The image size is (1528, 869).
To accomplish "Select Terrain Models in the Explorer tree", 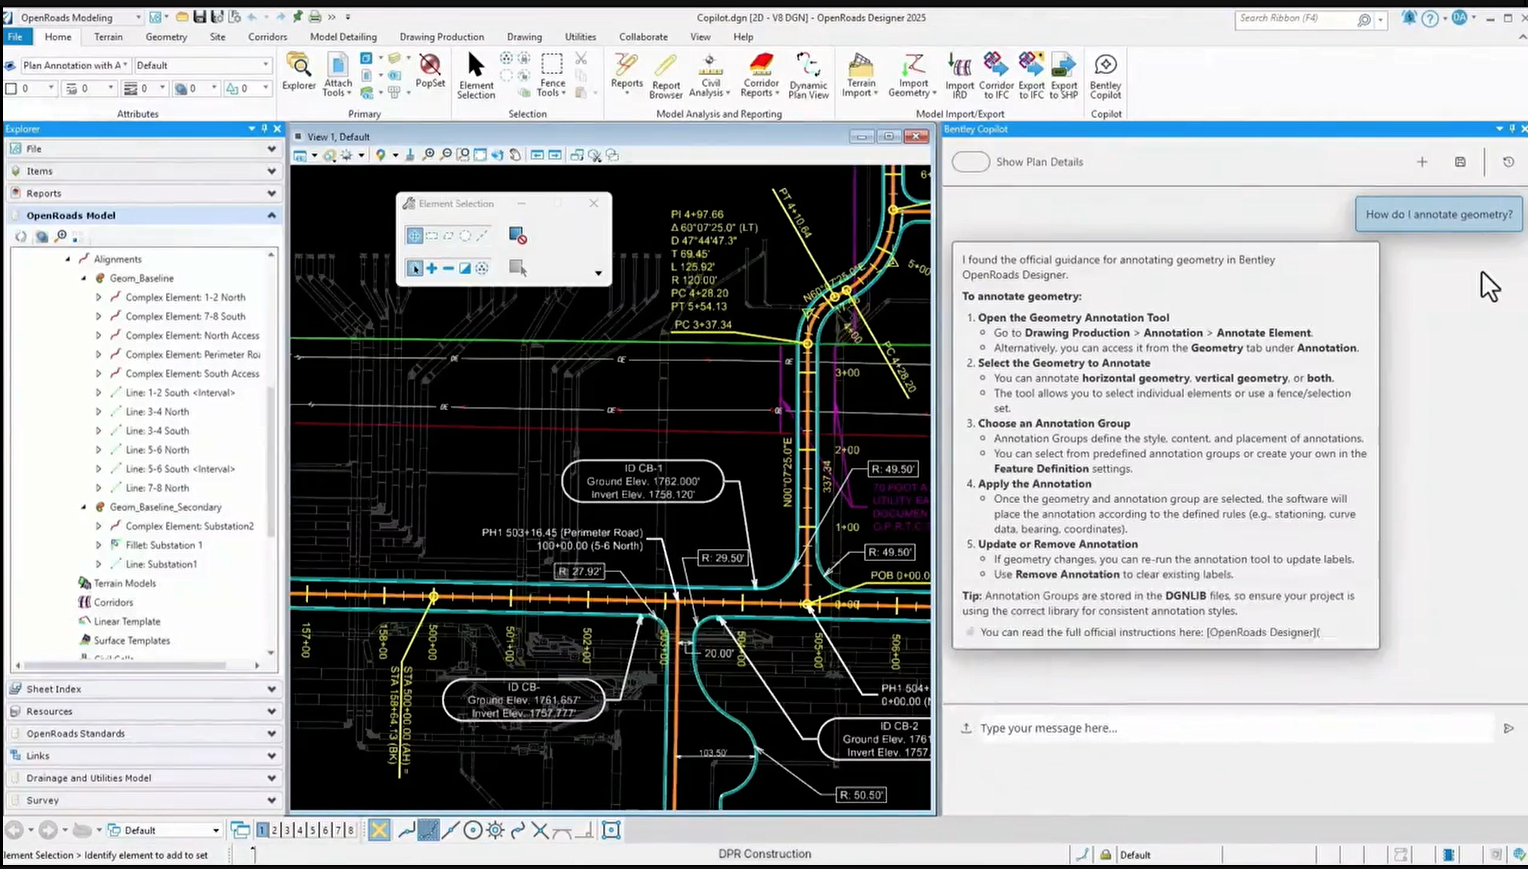I will 125,583.
